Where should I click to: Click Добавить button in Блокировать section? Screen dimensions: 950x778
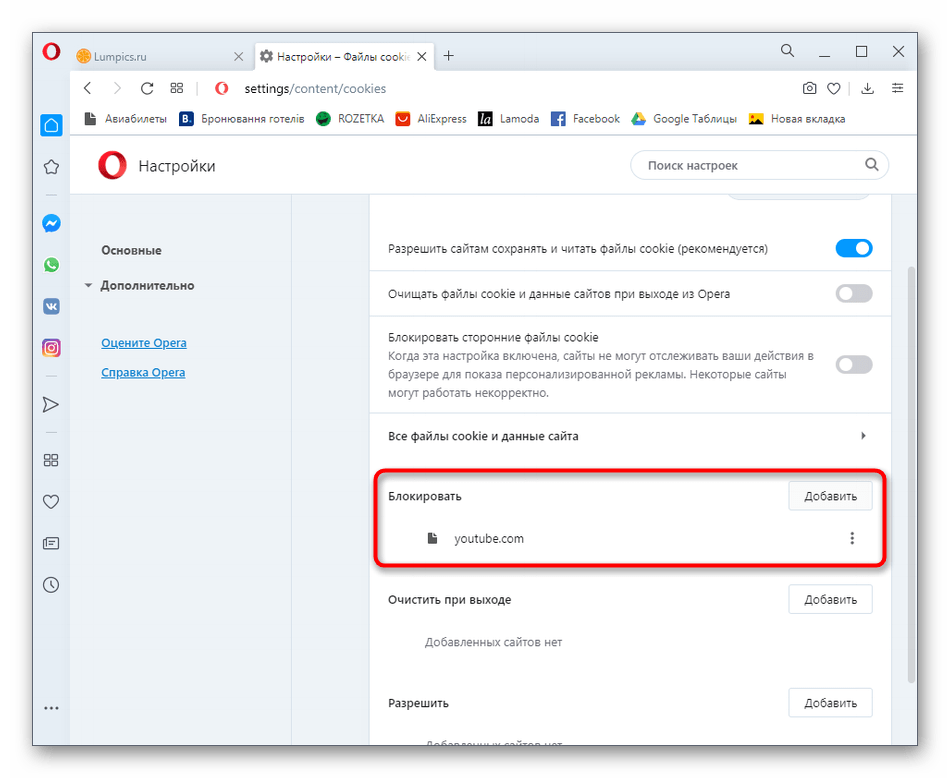click(830, 496)
